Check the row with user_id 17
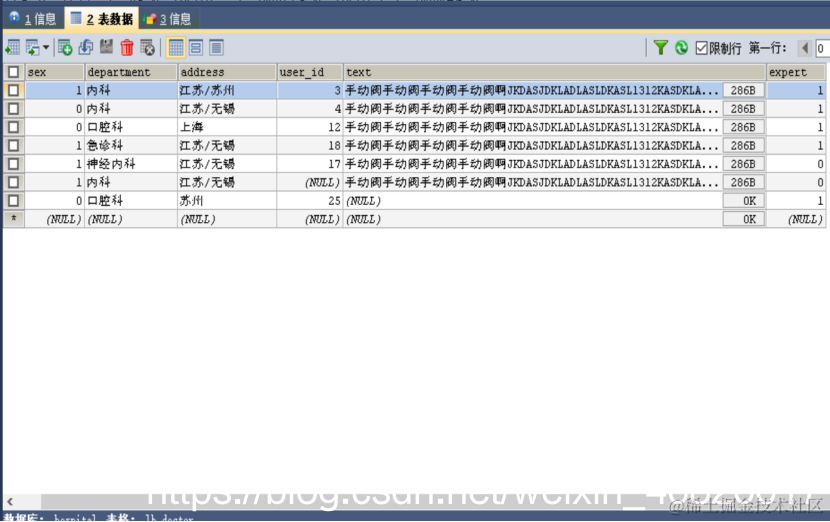Viewport: 830px width, 522px height. 14,164
